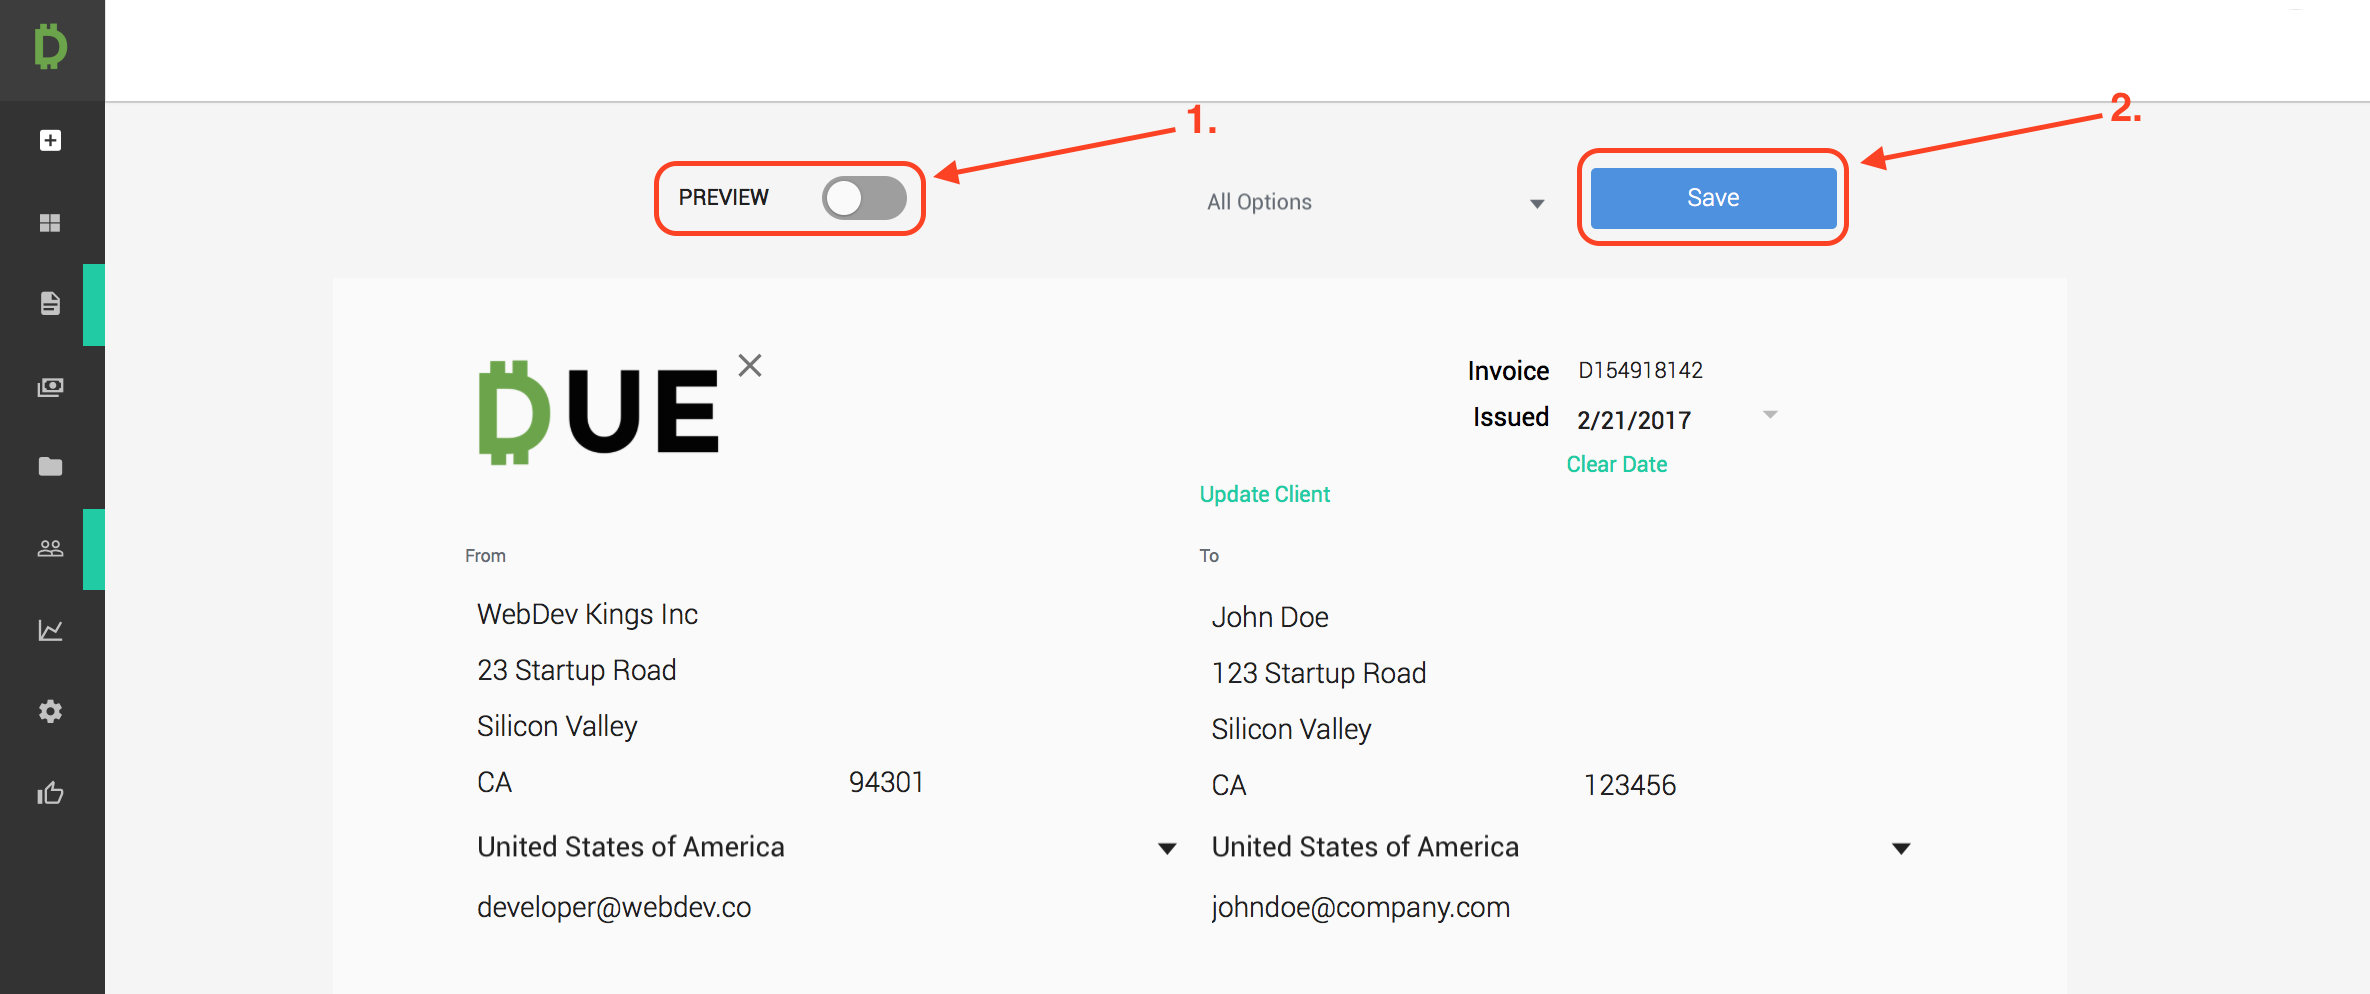Edit the developer@webdev.co email field

click(614, 907)
